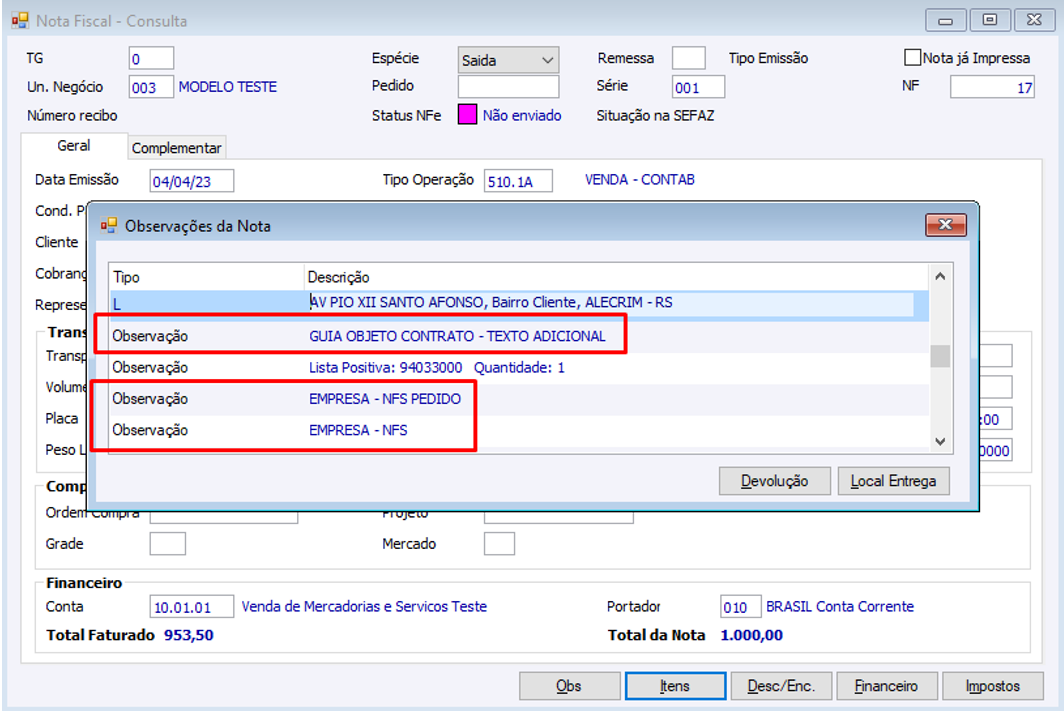The height and width of the screenshot is (711, 1064).
Task: Click the Devolução button
Action: click(774, 481)
